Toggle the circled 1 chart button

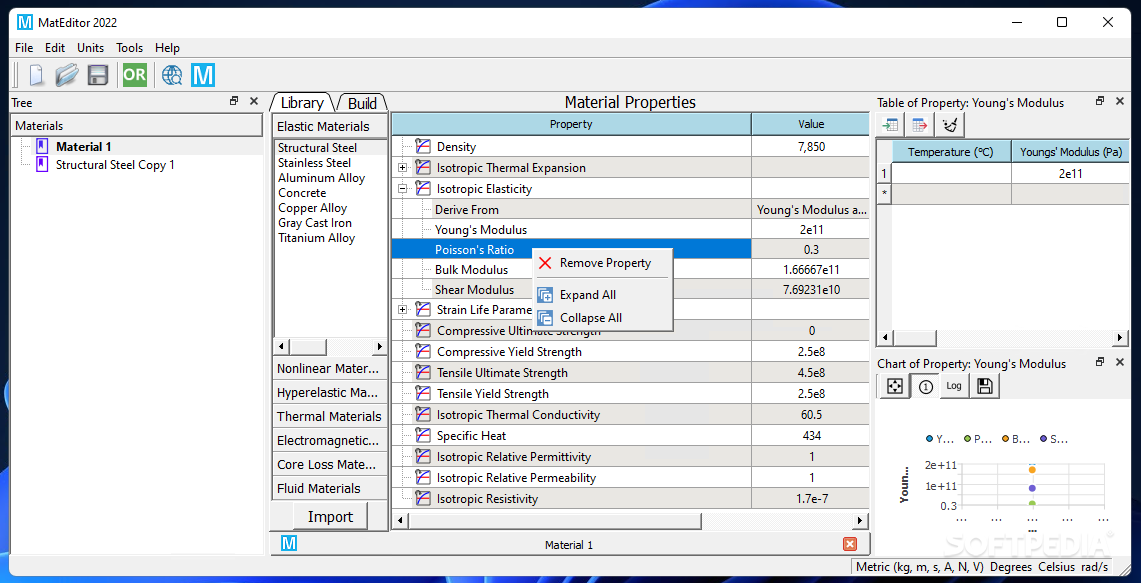(926, 386)
